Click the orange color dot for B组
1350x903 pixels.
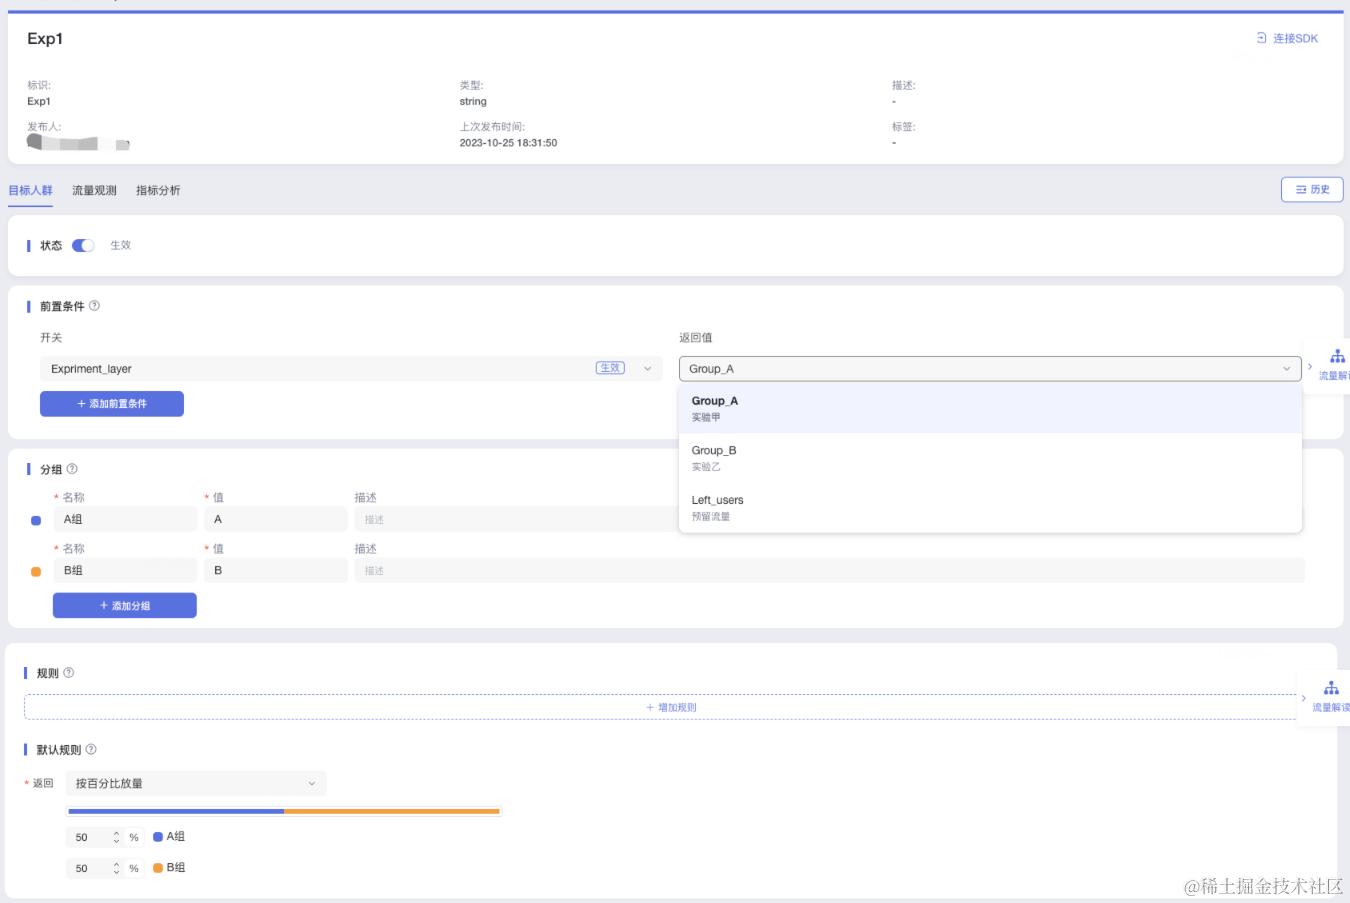pos(36,571)
